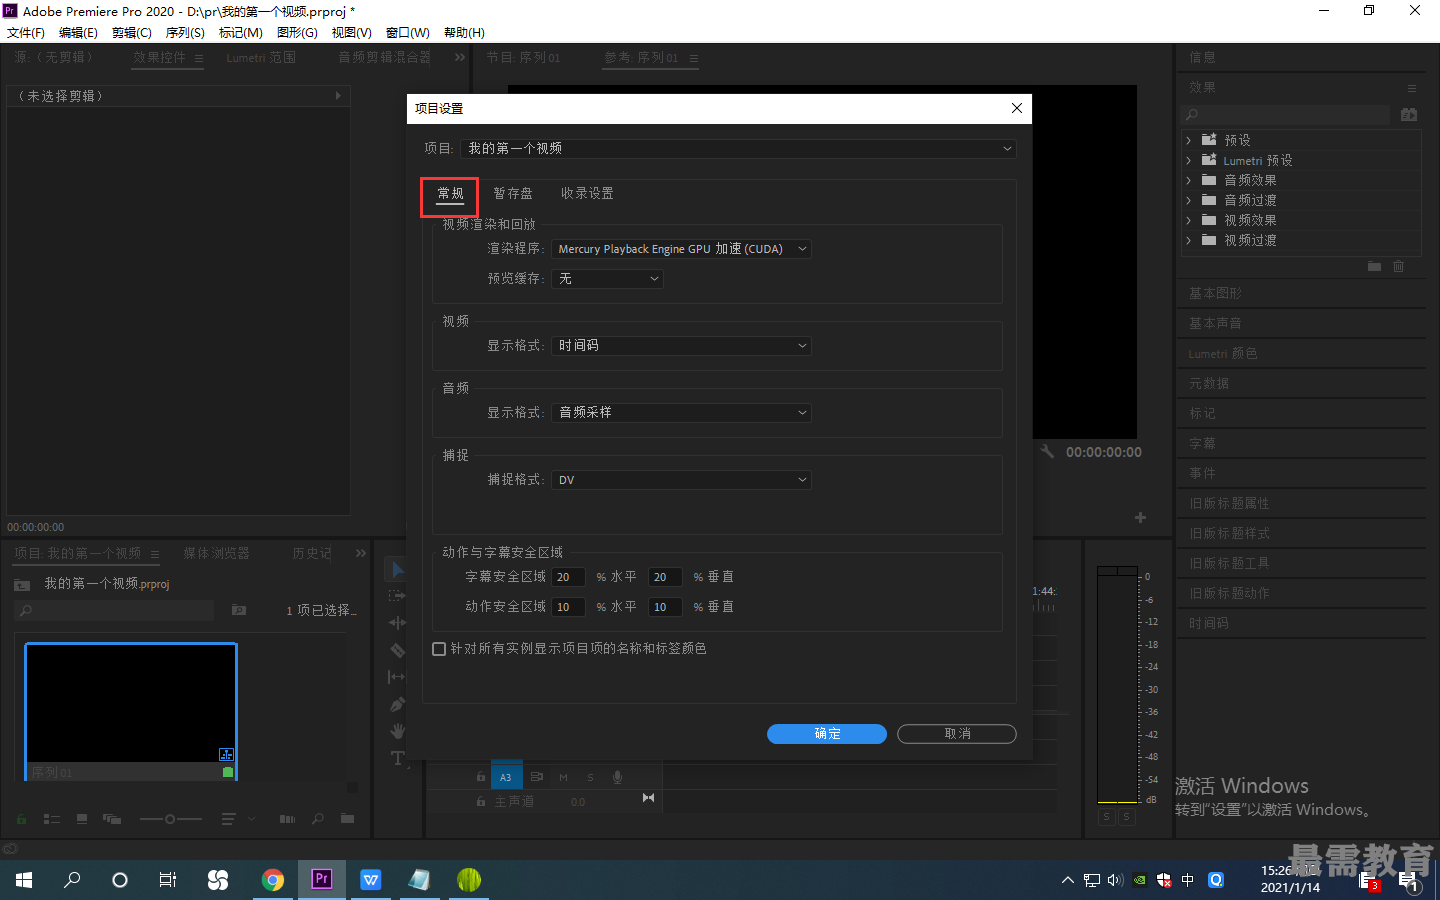
Task: Expand the 音频效果 folder in Effects
Action: coord(1189,180)
